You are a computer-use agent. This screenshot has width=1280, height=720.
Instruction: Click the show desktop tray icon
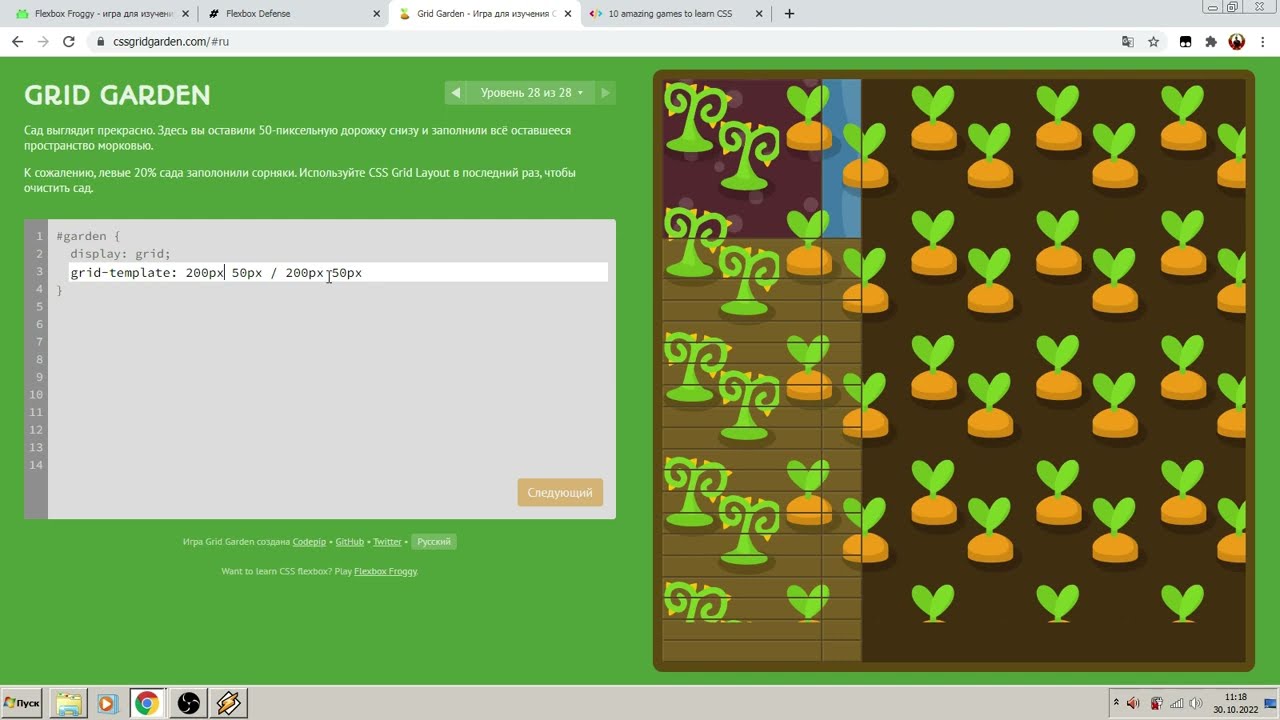pyautogui.click(x=1271, y=703)
